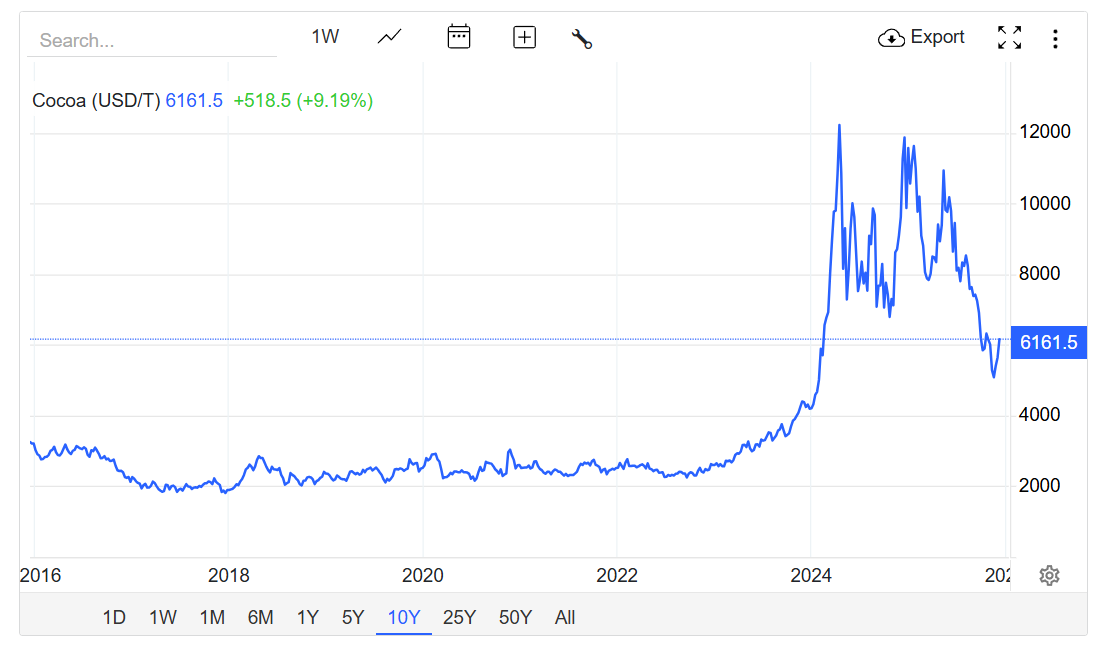Choose the 5Y time range
This screenshot has height=648, width=1113.
[x=353, y=617]
